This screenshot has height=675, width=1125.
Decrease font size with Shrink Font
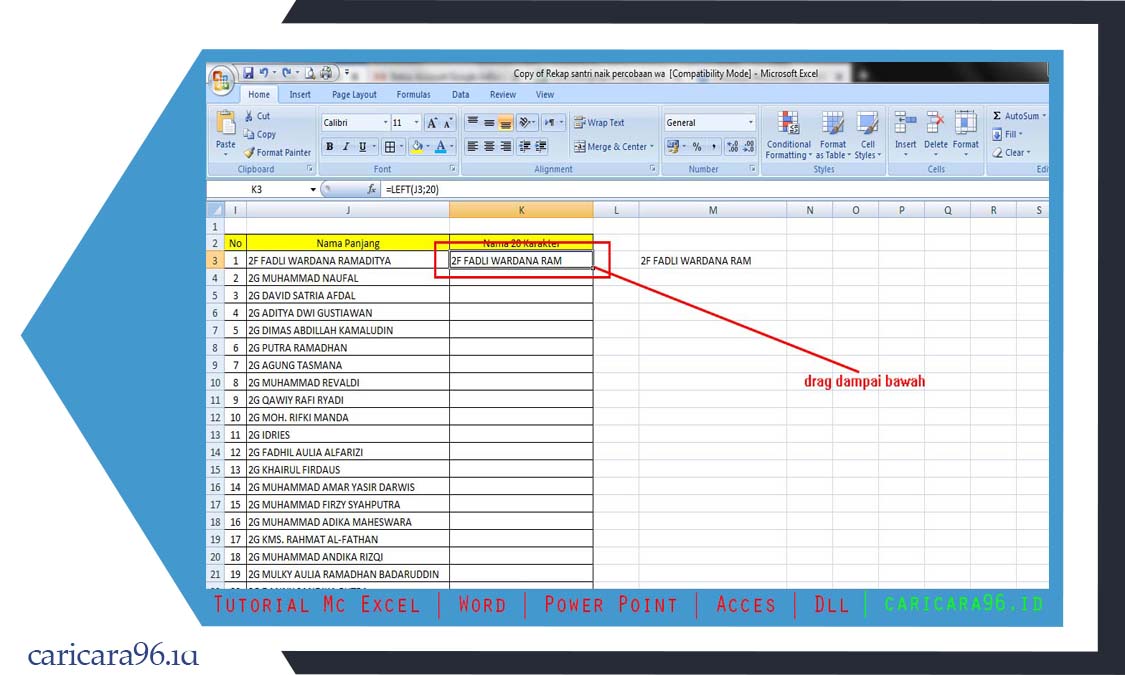448,123
